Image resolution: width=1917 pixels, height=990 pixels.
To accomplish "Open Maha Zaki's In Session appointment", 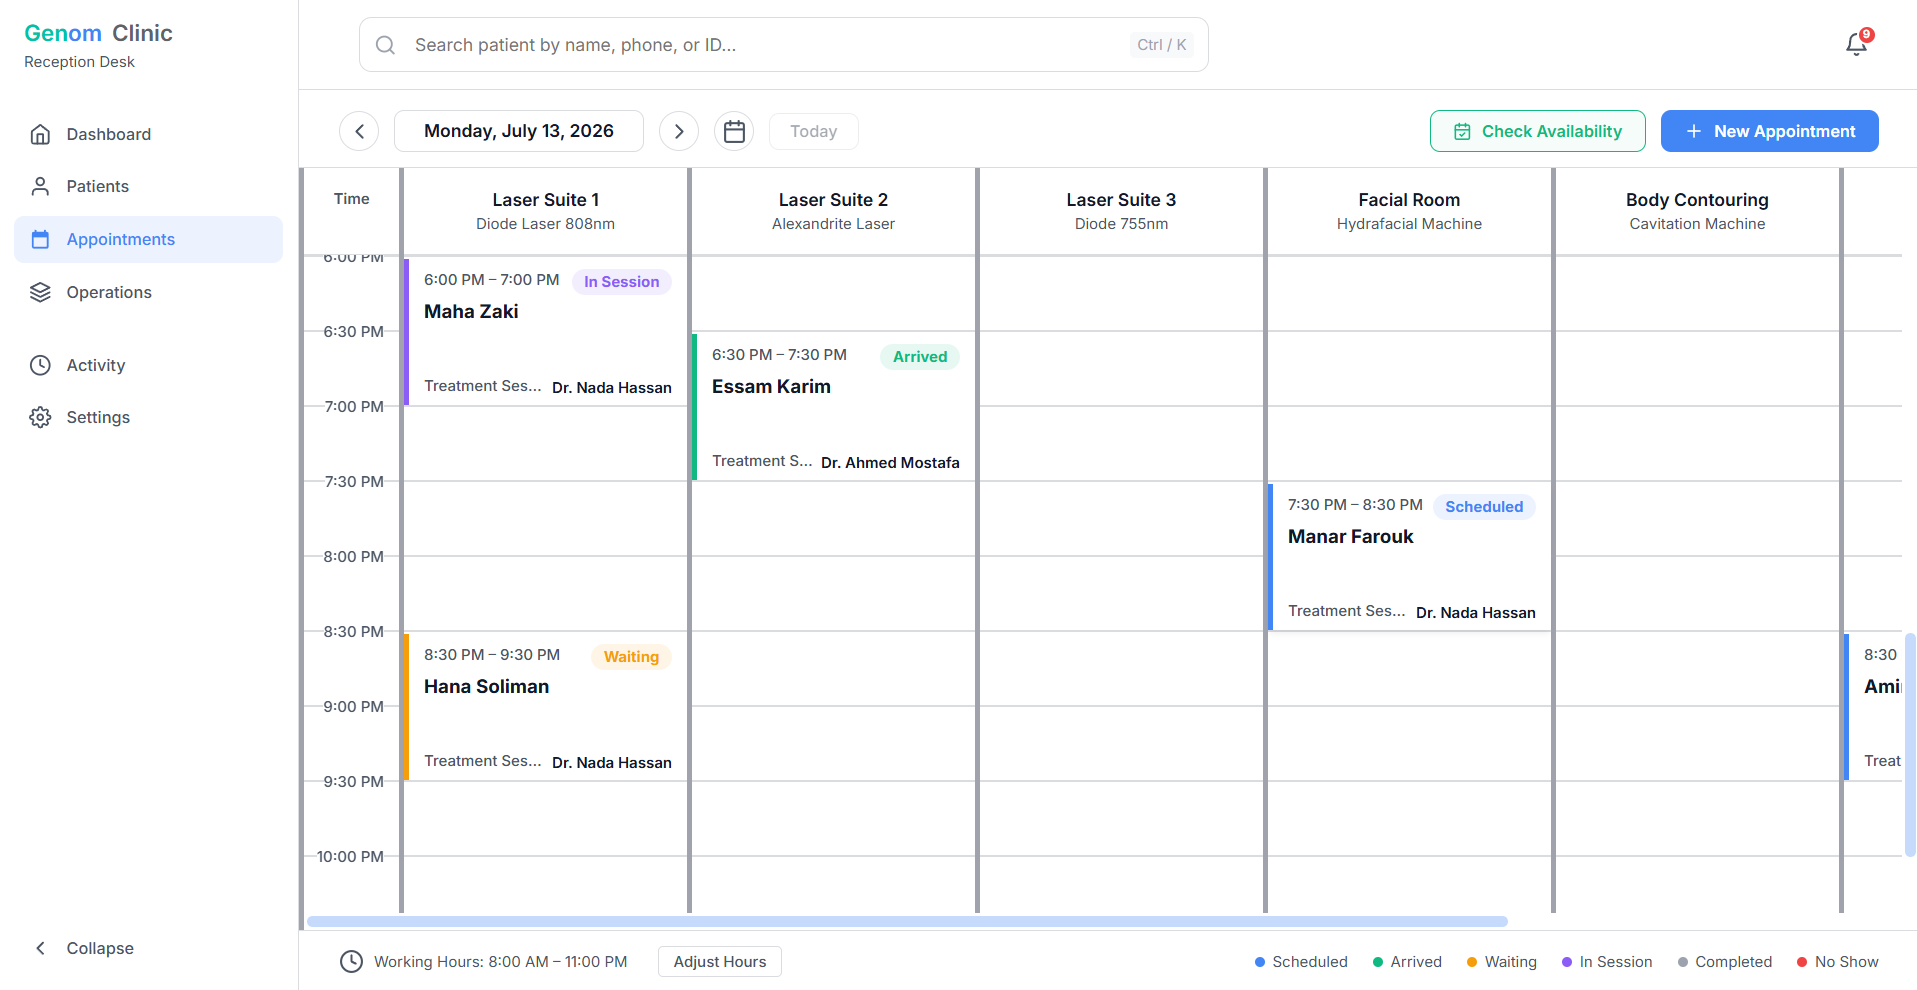I will coord(545,332).
